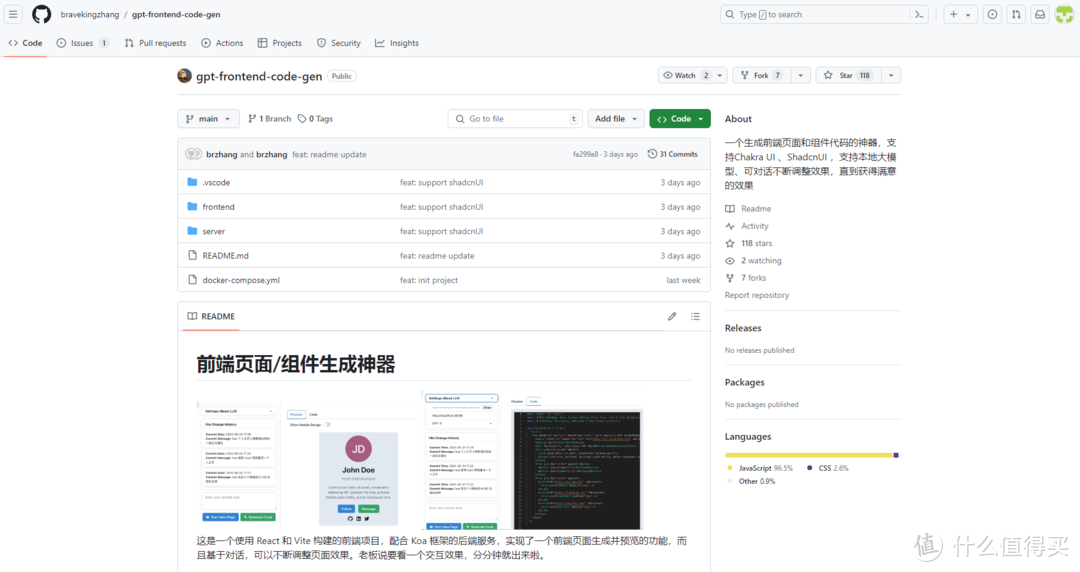Switch to the Code tab
This screenshot has width=1080, height=572.
(x=25, y=43)
